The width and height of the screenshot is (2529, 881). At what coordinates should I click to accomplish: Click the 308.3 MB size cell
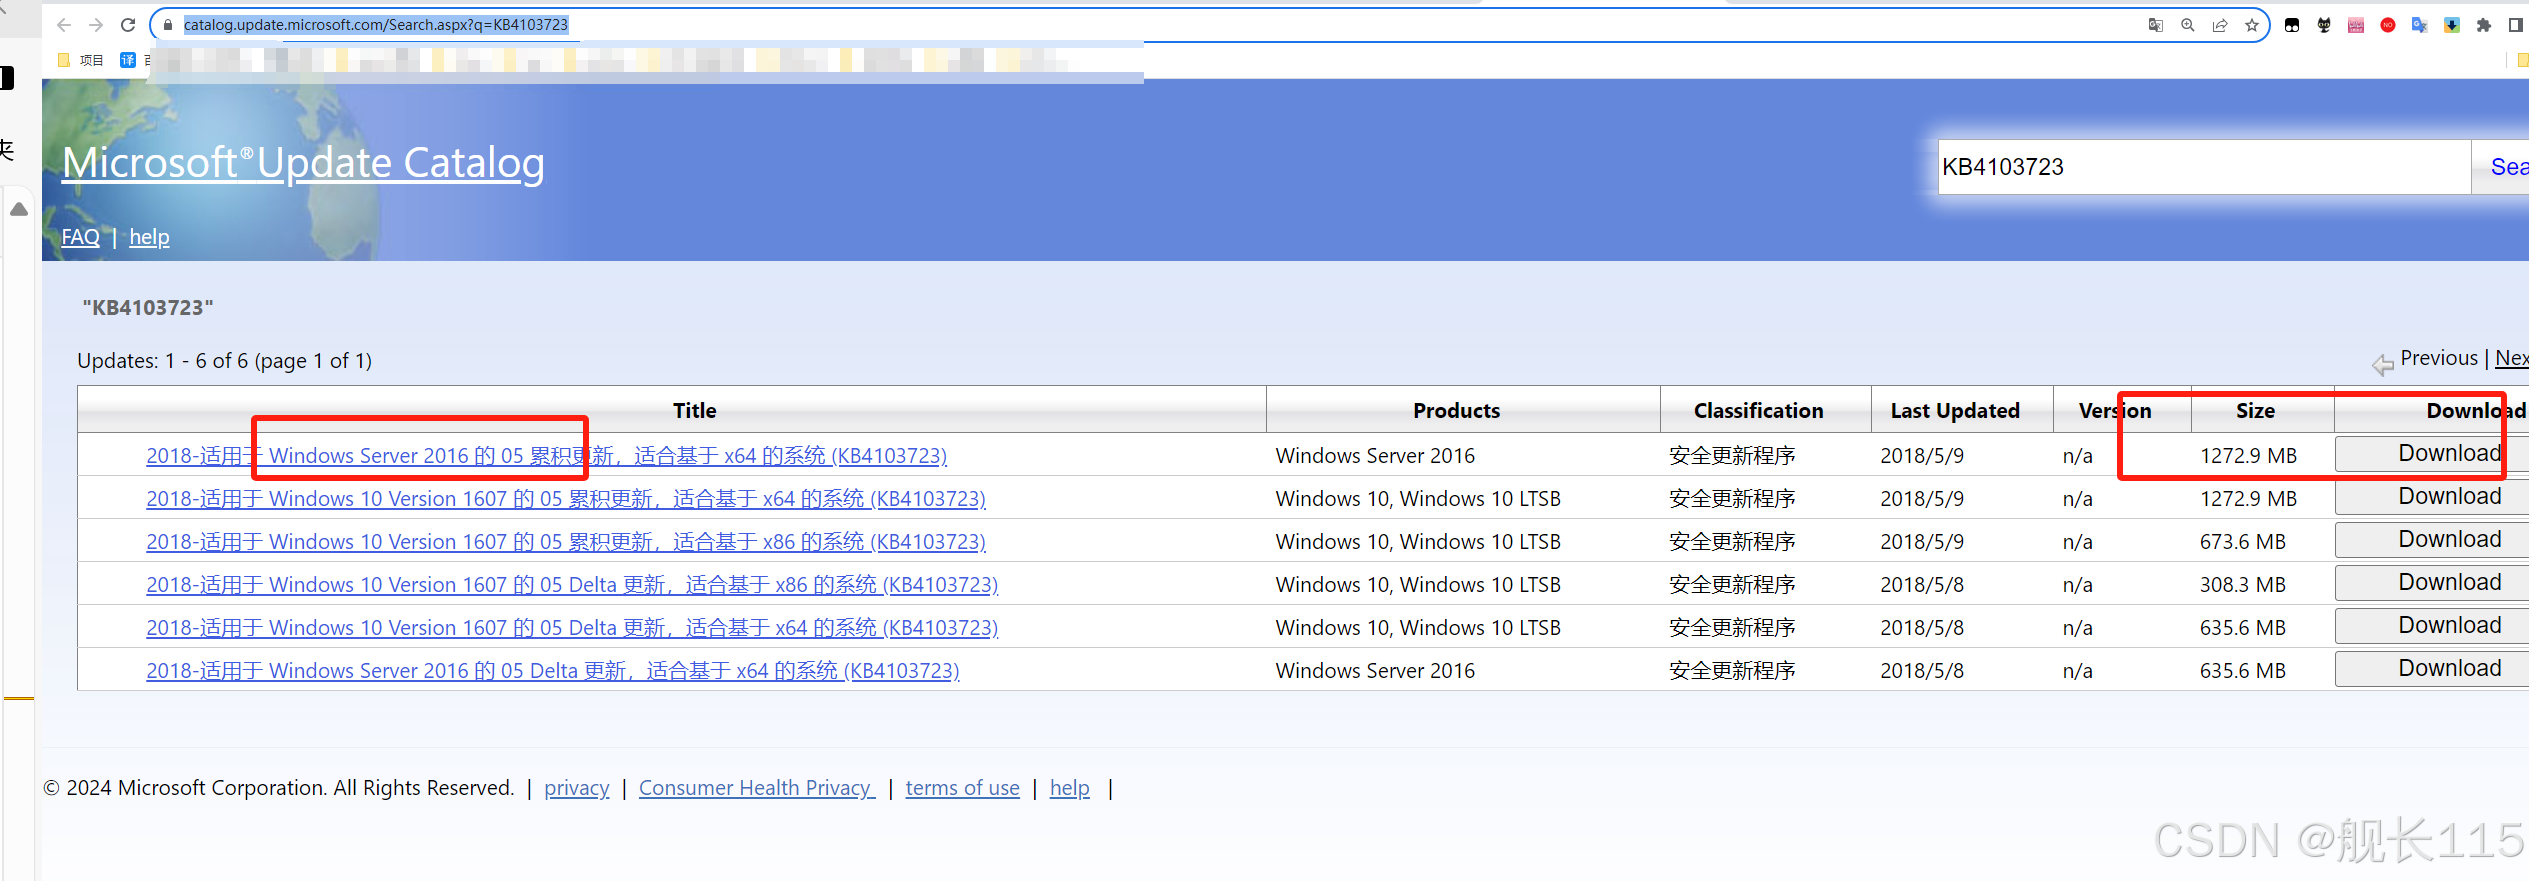2243,585
